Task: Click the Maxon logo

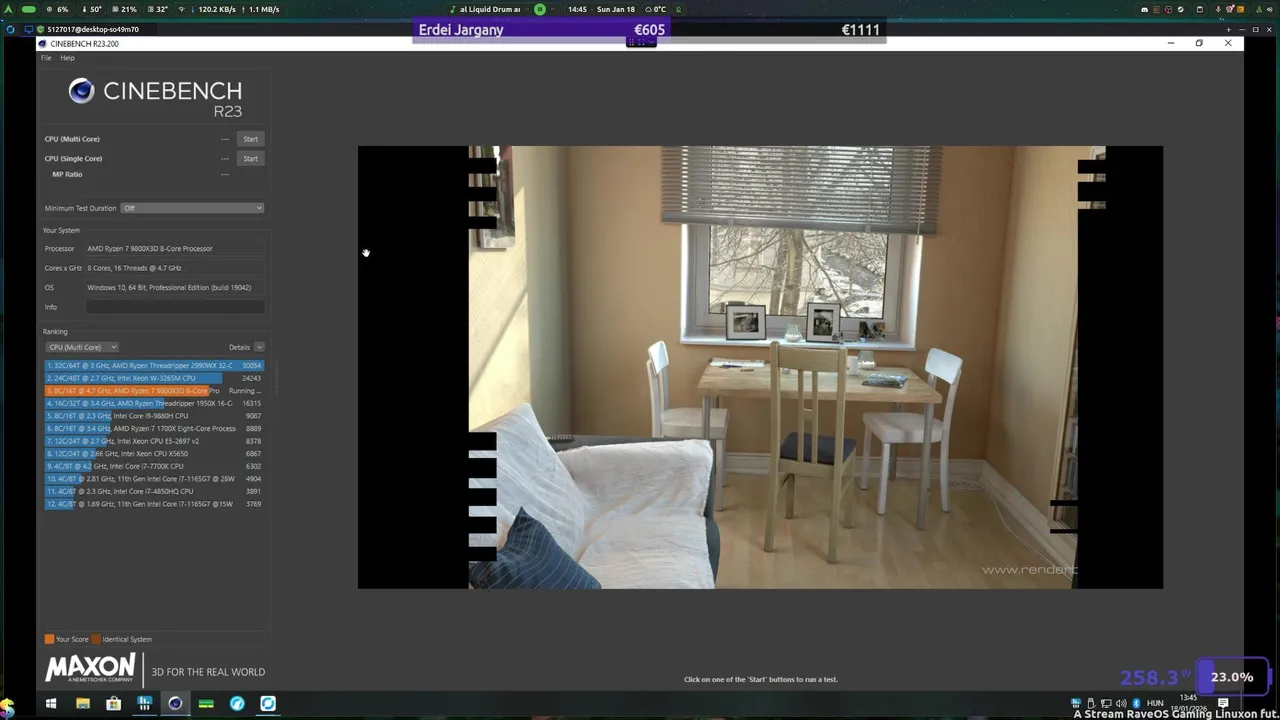Action: [x=90, y=668]
